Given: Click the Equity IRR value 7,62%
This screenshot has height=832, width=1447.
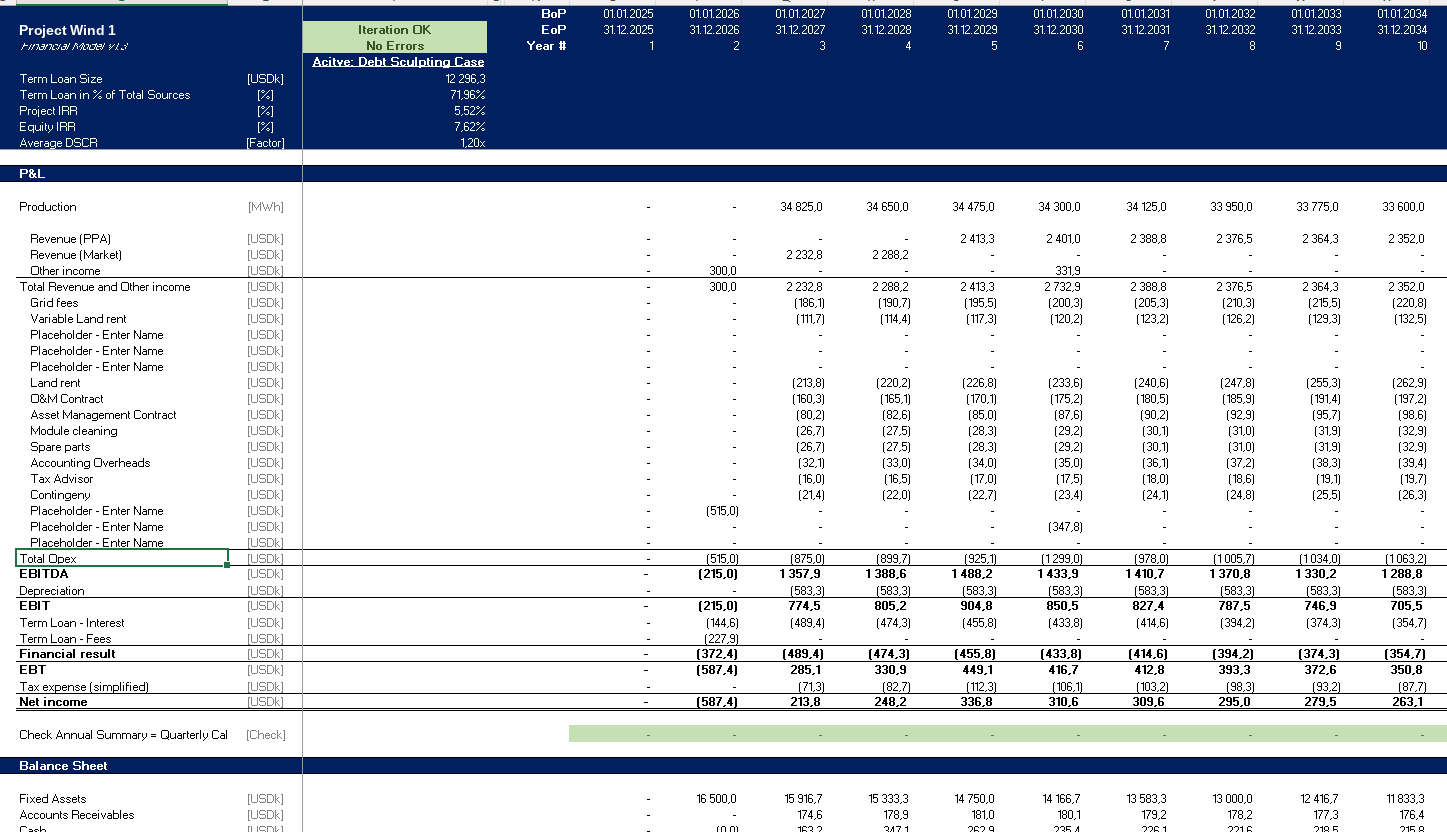Looking at the screenshot, I should [x=469, y=127].
